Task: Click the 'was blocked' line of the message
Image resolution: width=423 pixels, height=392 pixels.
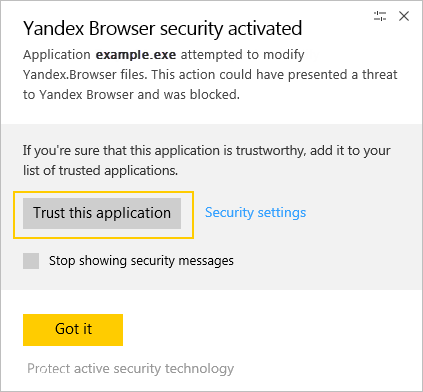Action: click(131, 95)
